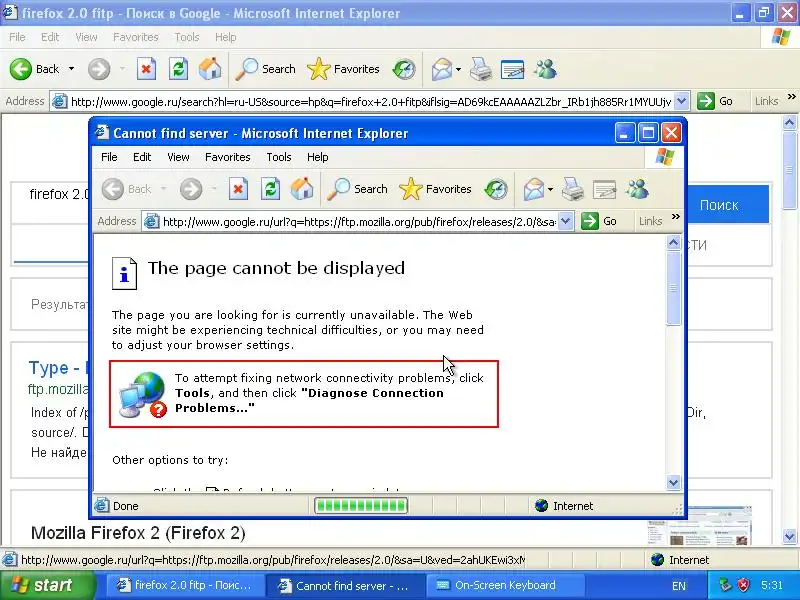Screen dimensions: 800x600
Task: Expand Links chevron in Cannot find server window
Action: point(676,217)
